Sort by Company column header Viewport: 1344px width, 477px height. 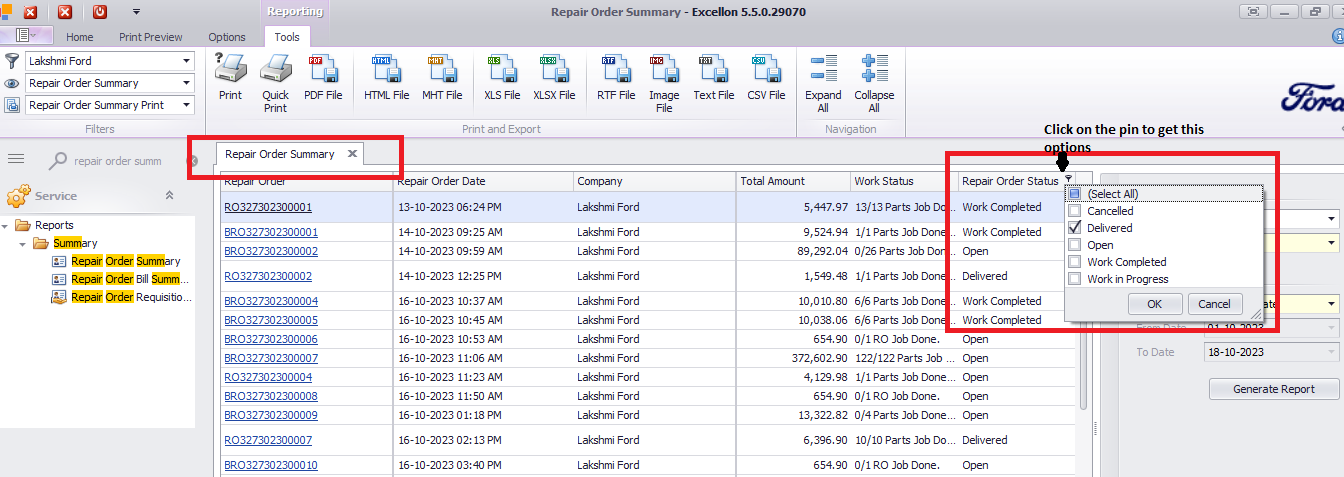pos(655,181)
